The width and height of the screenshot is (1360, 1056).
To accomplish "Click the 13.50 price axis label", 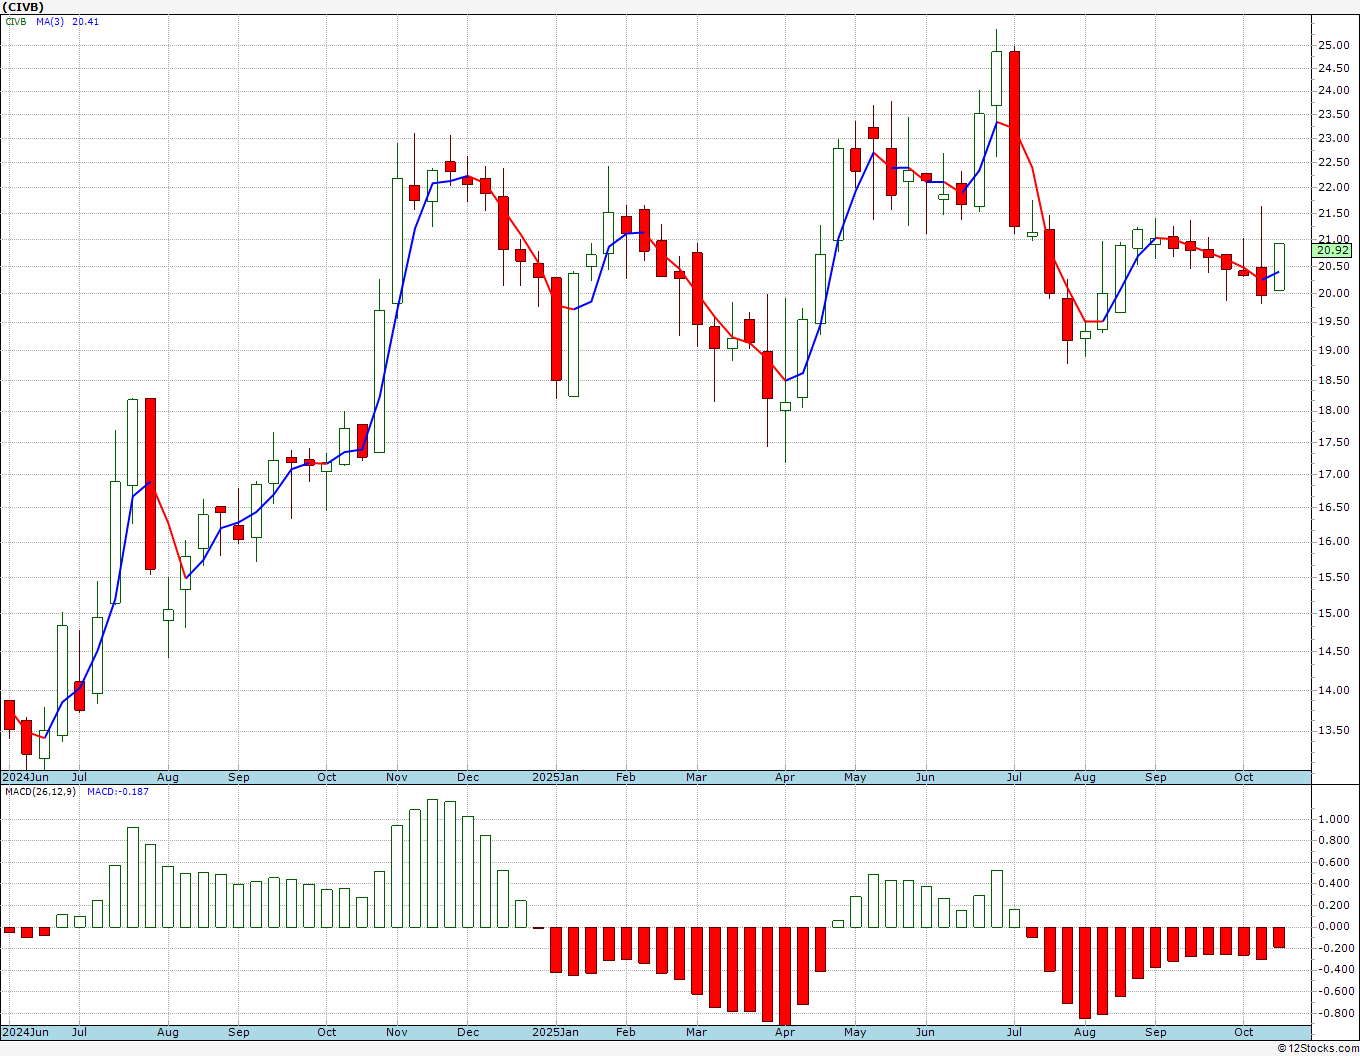I will coord(1333,730).
